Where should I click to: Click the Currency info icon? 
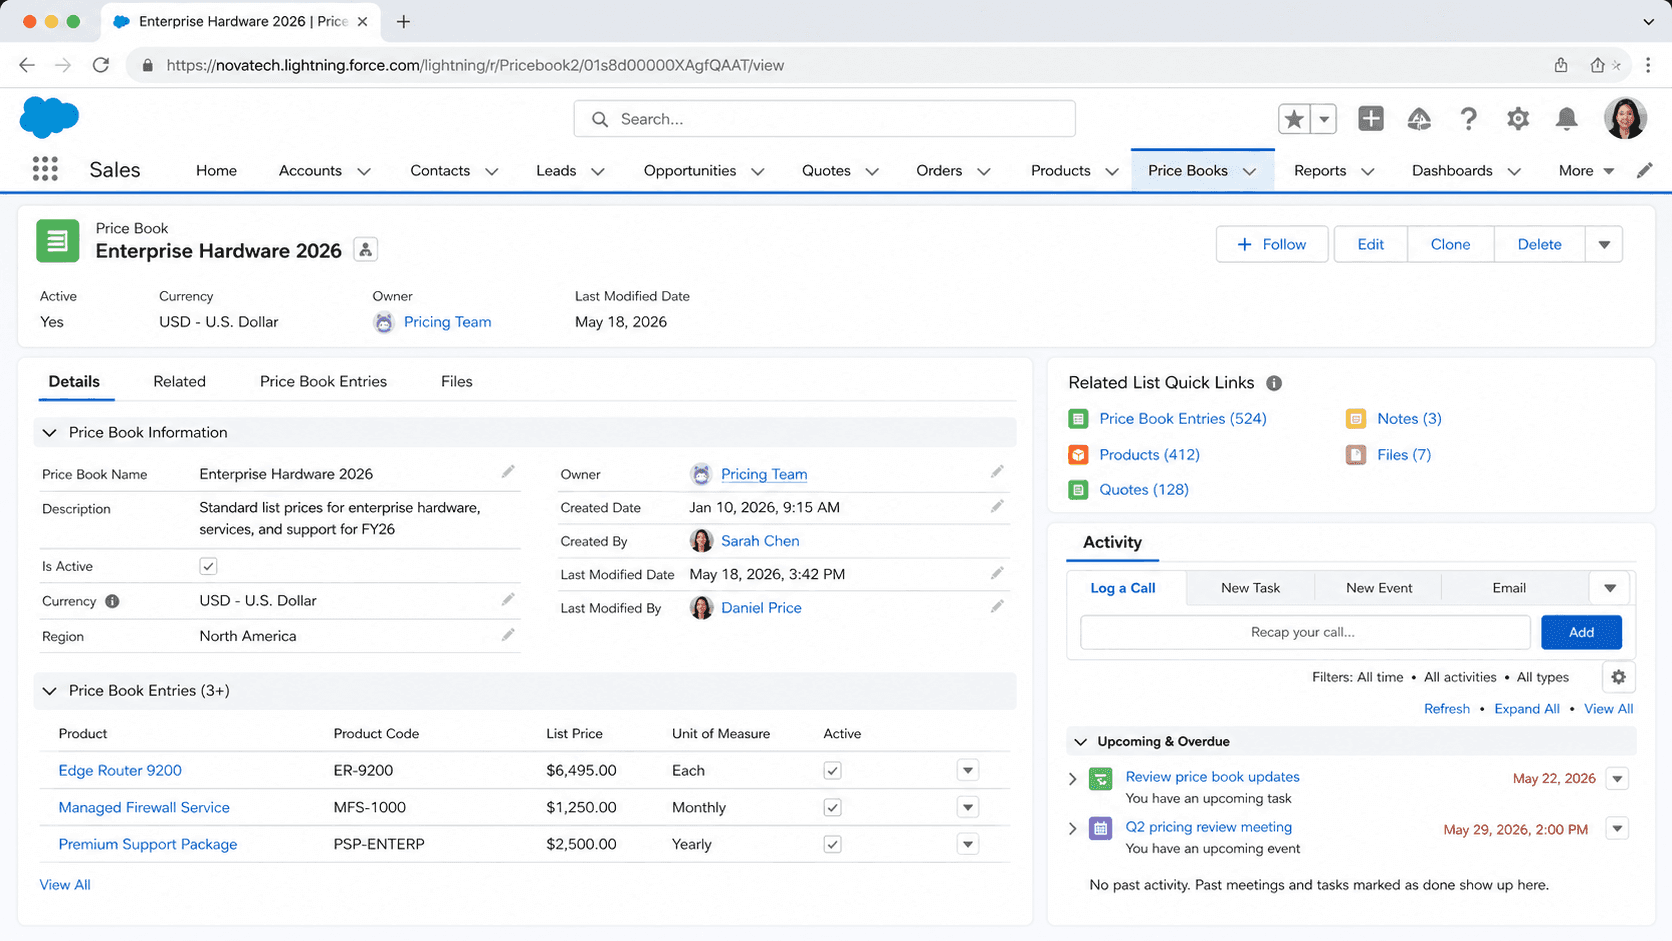coord(112,601)
